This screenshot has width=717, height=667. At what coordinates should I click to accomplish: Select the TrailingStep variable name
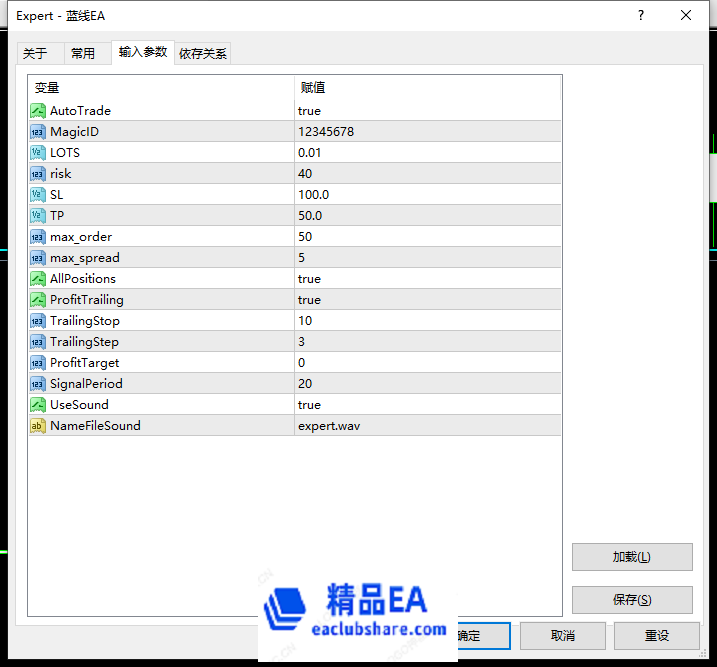point(85,342)
